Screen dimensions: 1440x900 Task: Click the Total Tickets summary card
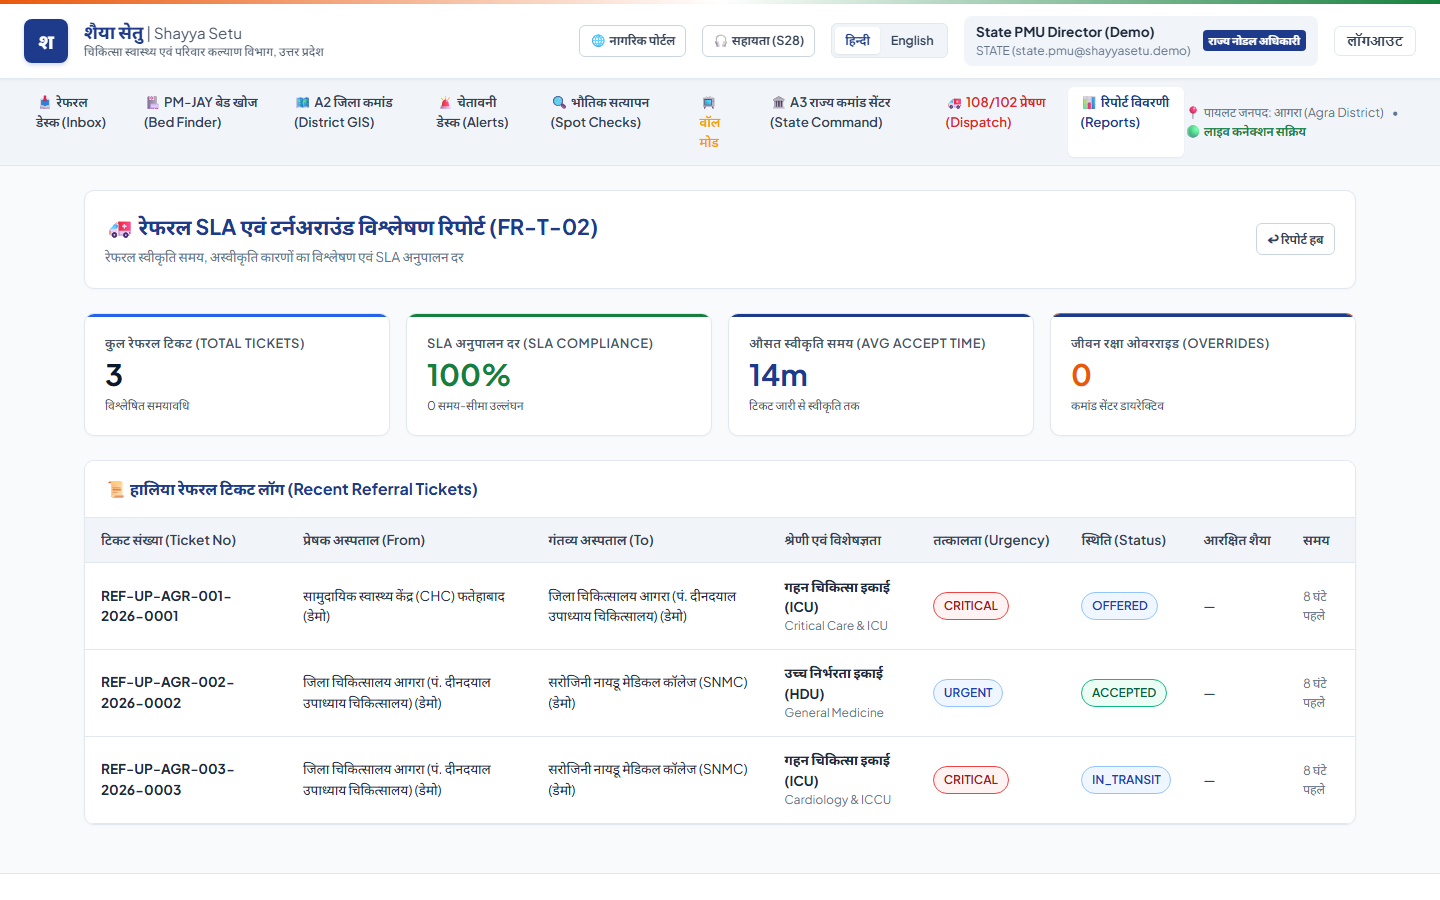point(237,375)
